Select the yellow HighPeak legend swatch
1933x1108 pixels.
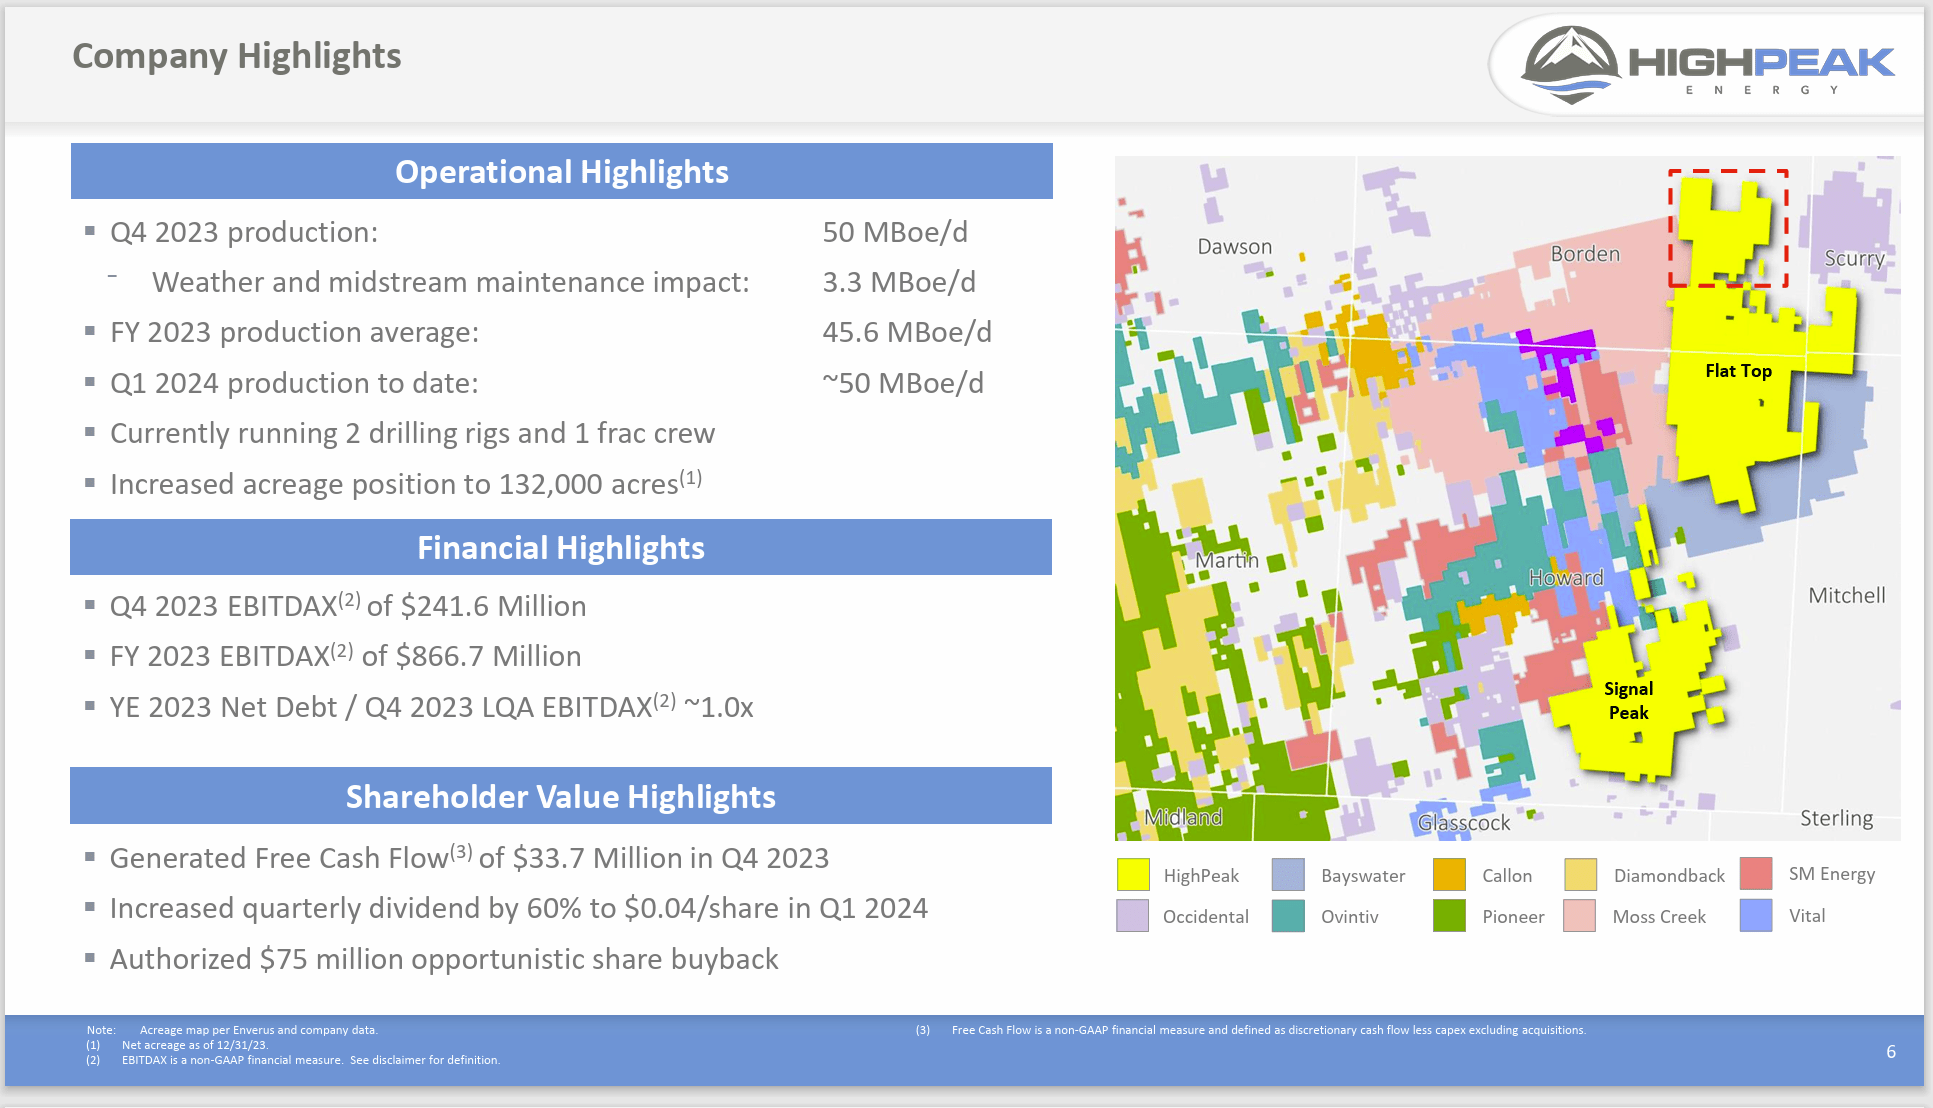point(1133,875)
